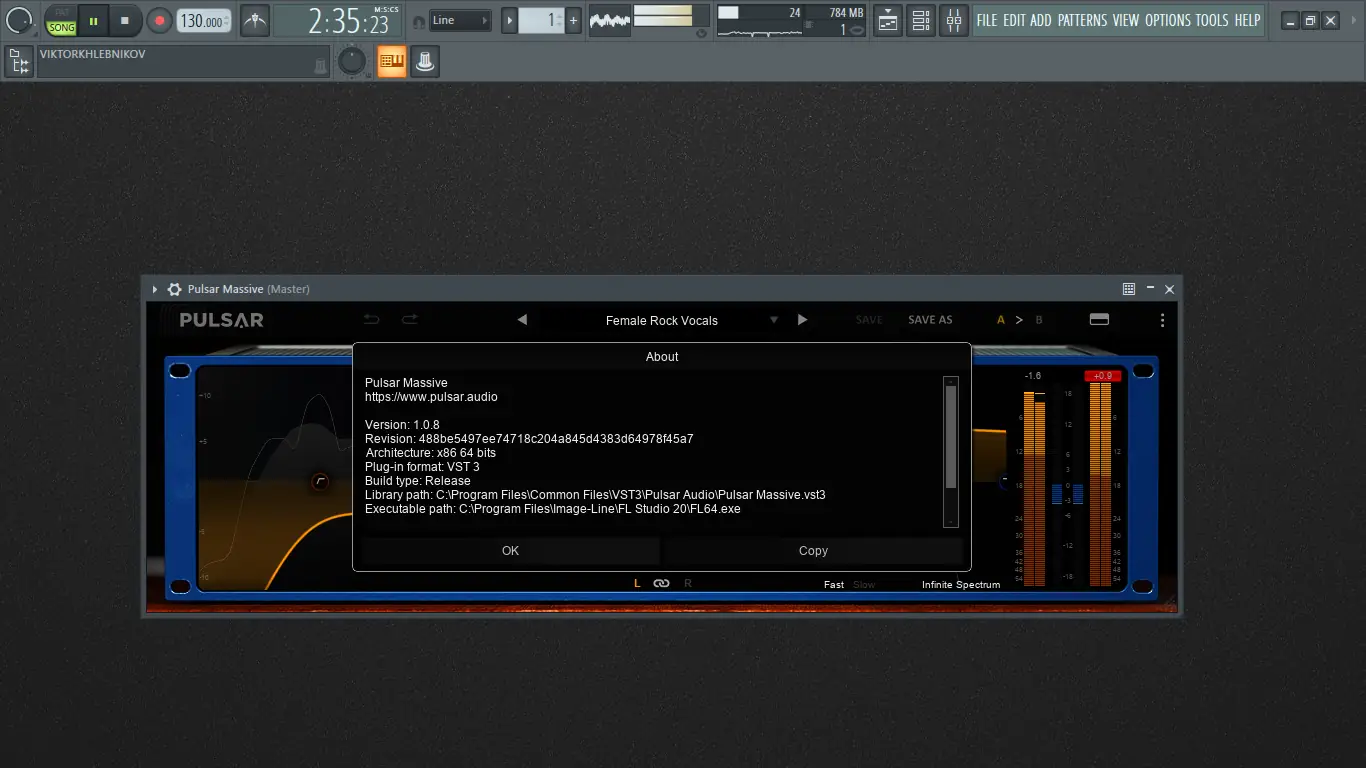
Task: Click the undo arrow in Pulsar Massive
Action: tap(372, 318)
